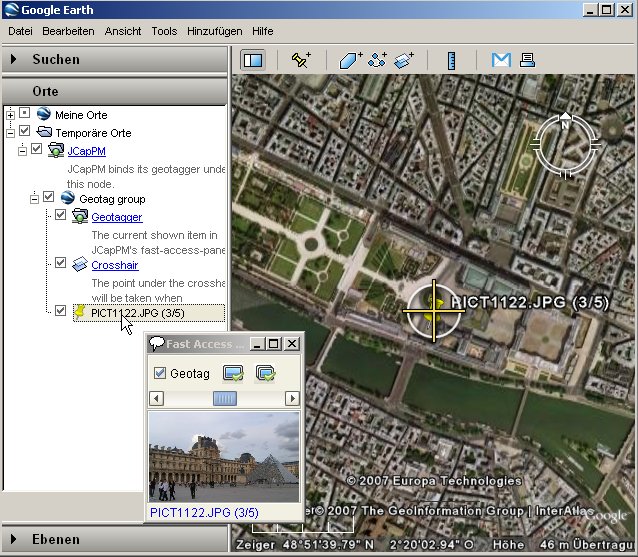Click the overlay icon beside Crosshair

pos(79,264)
